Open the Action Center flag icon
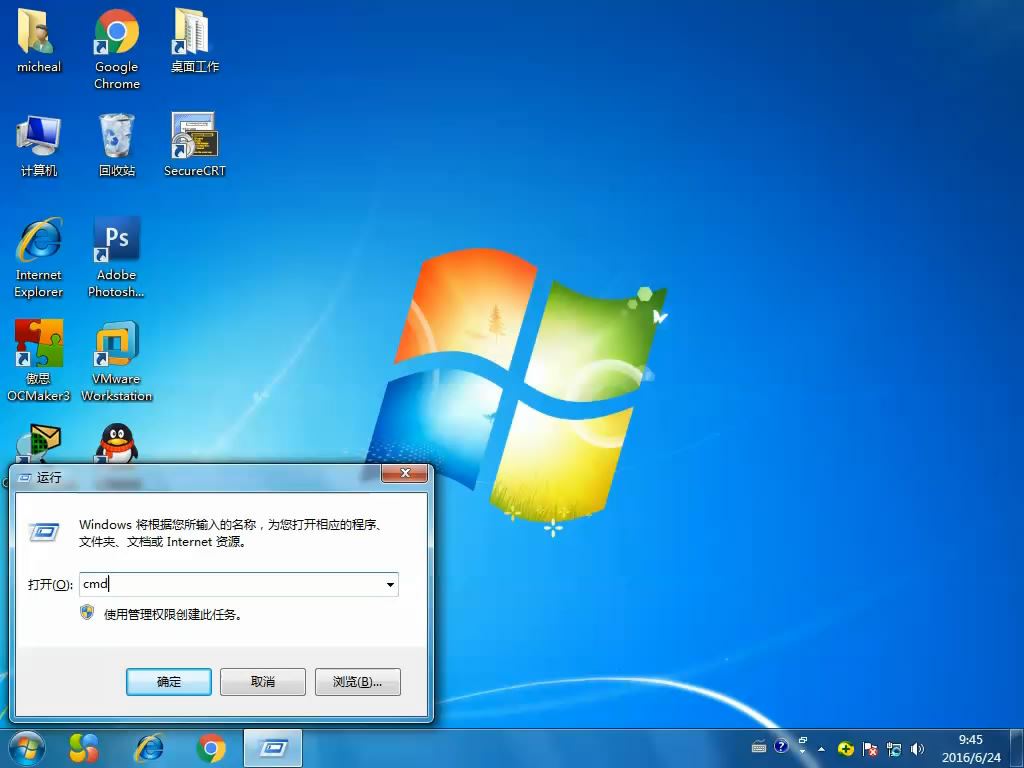 tap(870, 748)
